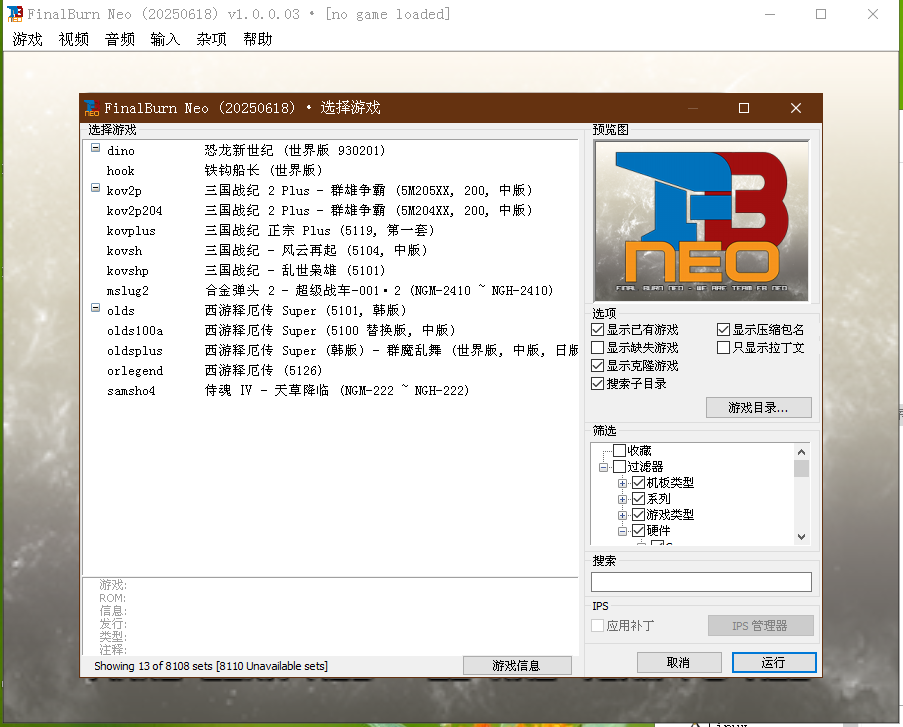
Task: Expand the 系列 tree node
Action: coord(623,499)
